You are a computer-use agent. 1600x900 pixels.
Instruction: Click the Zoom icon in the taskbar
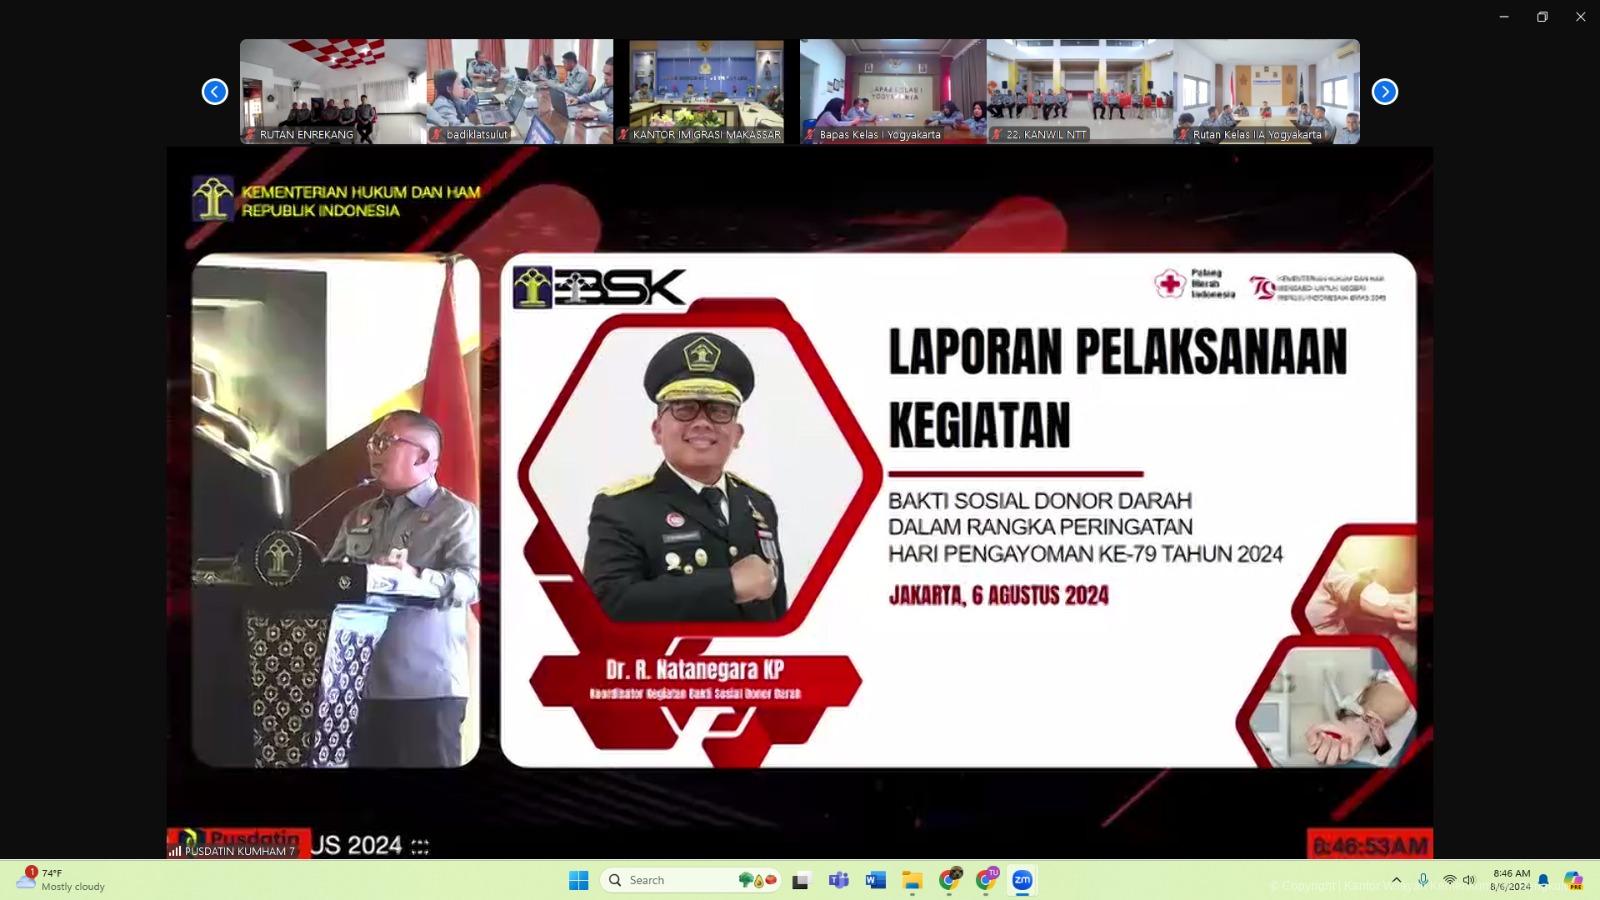coord(1022,880)
